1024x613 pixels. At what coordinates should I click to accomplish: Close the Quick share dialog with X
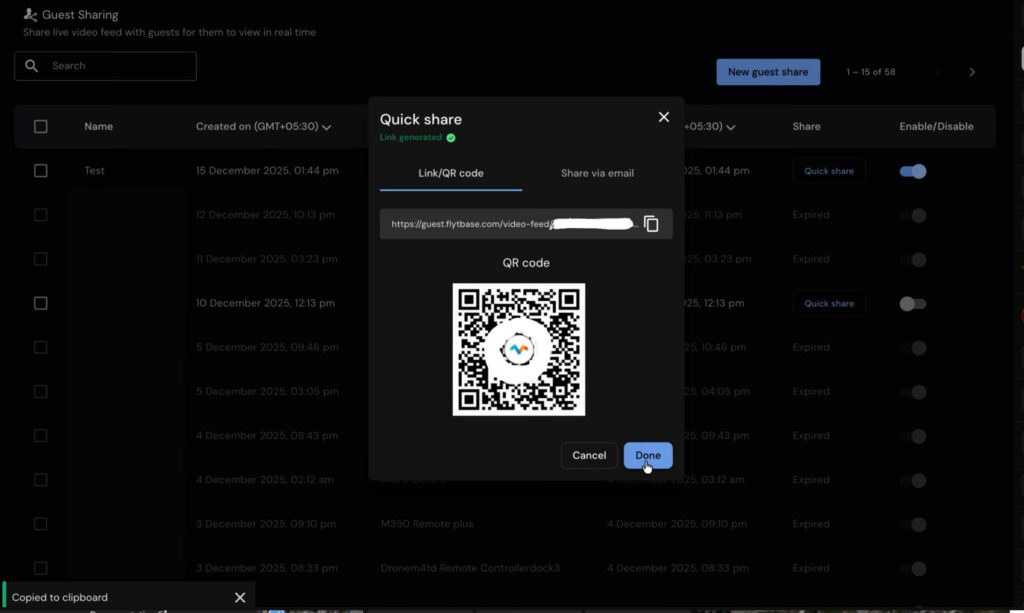(x=663, y=117)
